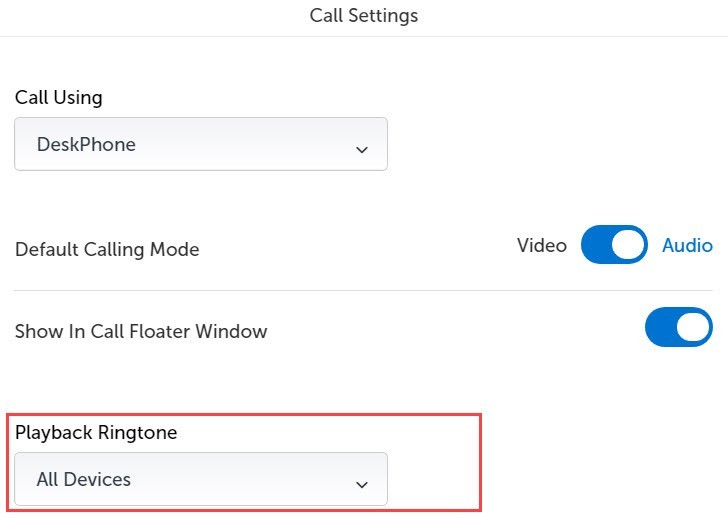The image size is (728, 518).
Task: Click the chevron arrow in DeskPhone dropdown
Action: click(361, 150)
